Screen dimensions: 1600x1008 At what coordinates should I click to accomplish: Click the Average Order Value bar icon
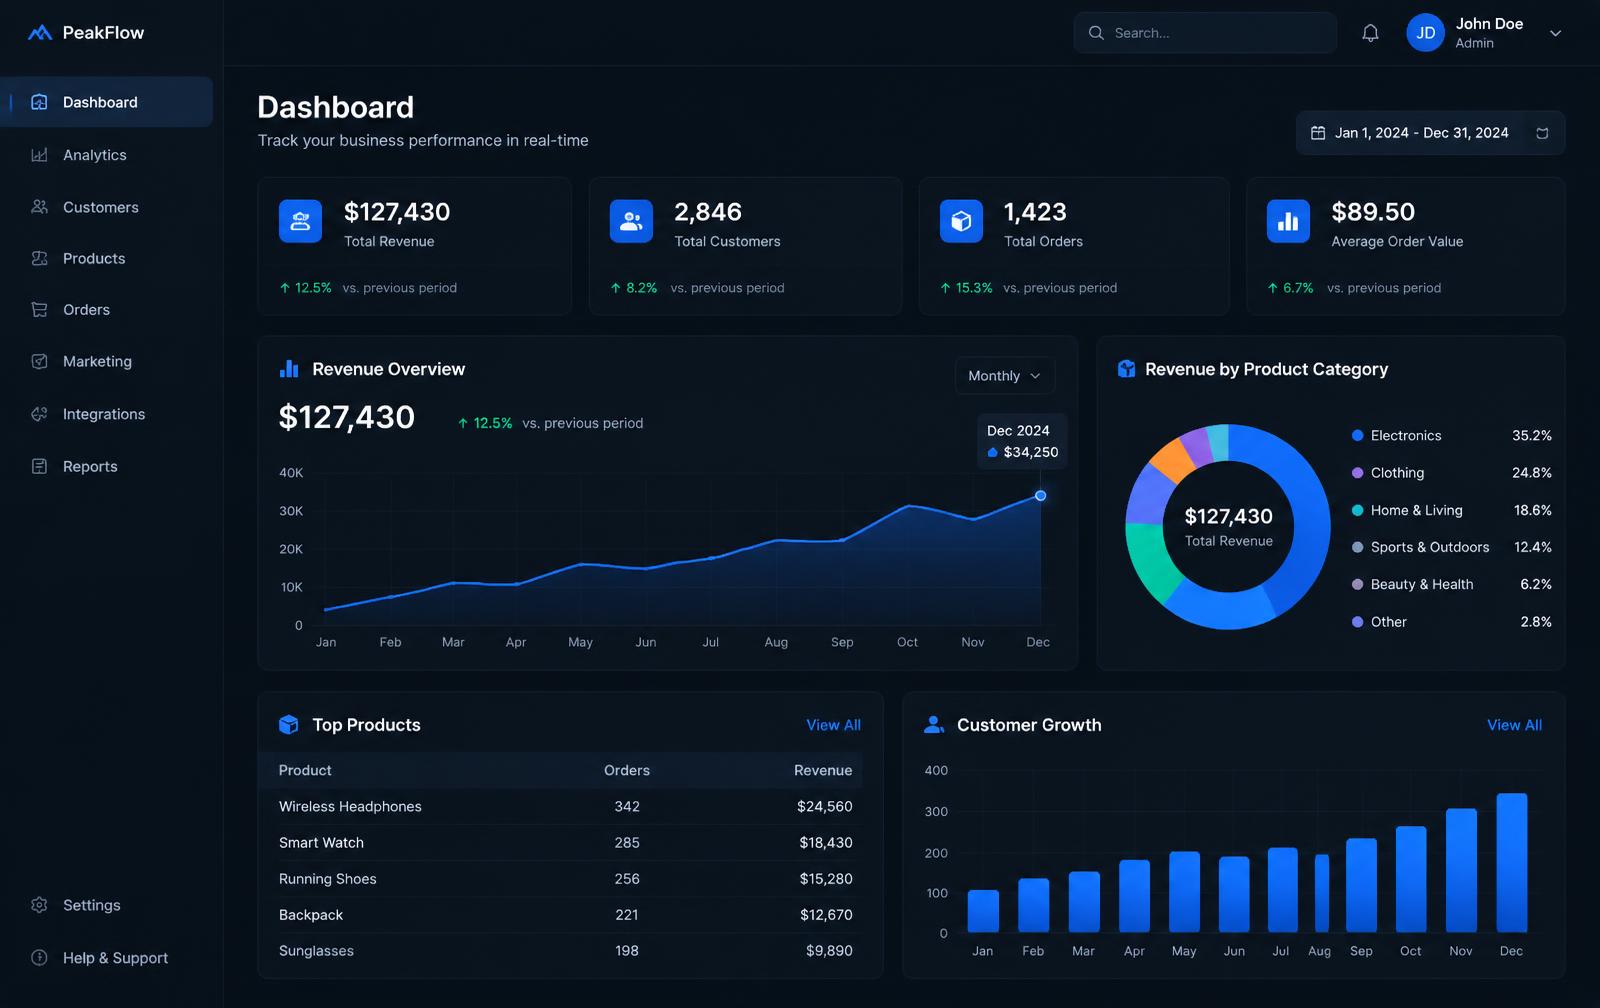[x=1288, y=221]
